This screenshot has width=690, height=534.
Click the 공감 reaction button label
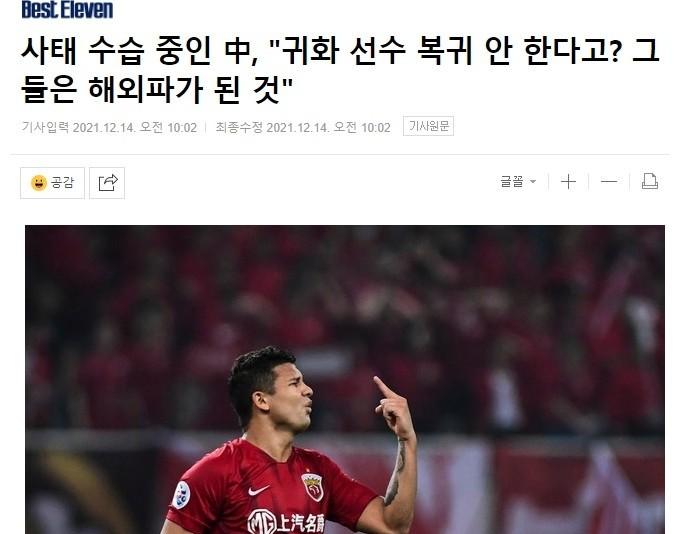62,182
